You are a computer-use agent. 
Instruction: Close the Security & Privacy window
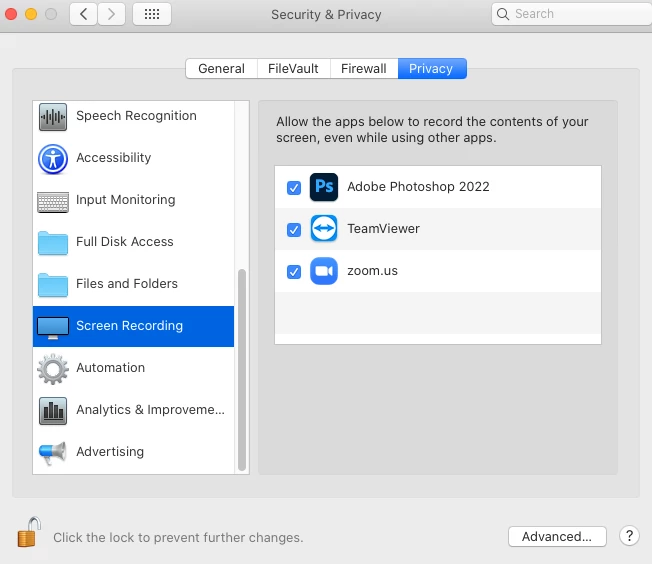[x=11, y=14]
